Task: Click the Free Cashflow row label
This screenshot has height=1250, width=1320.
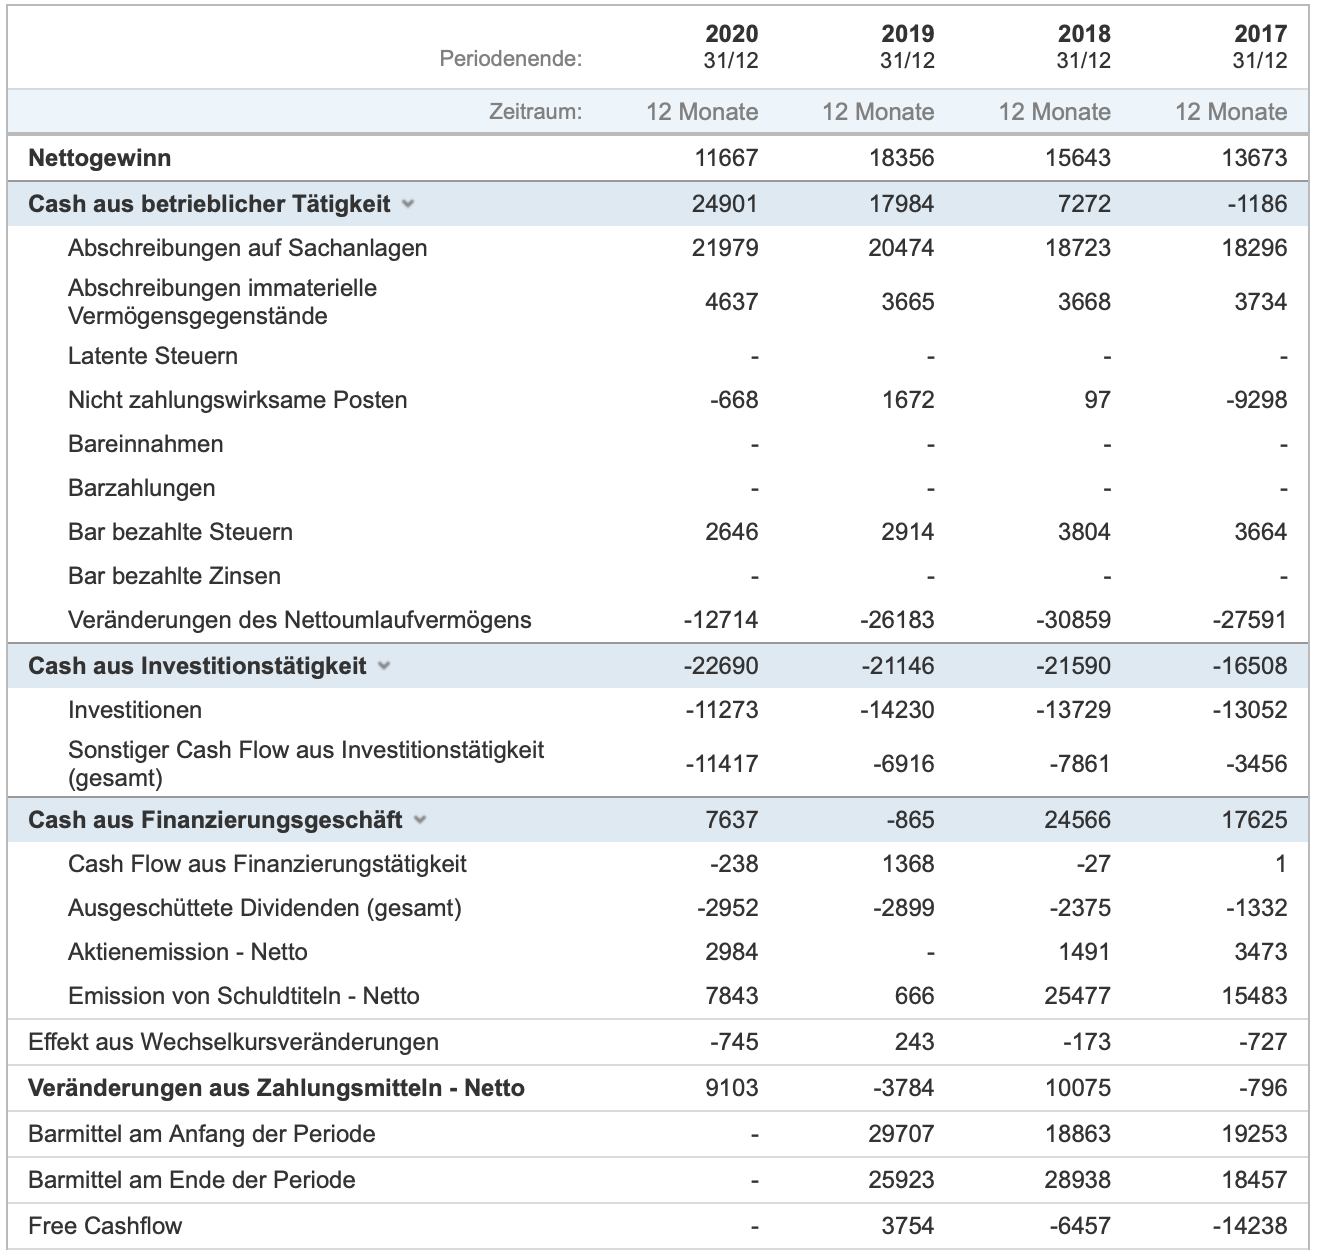Action: pos(105,1226)
